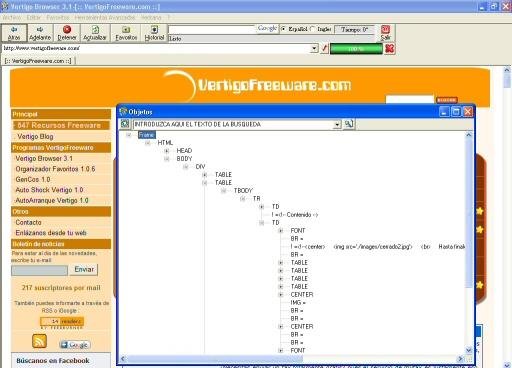Open the Objetos search text dropdown arrow
The width and height of the screenshot is (512, 368).
337,124
